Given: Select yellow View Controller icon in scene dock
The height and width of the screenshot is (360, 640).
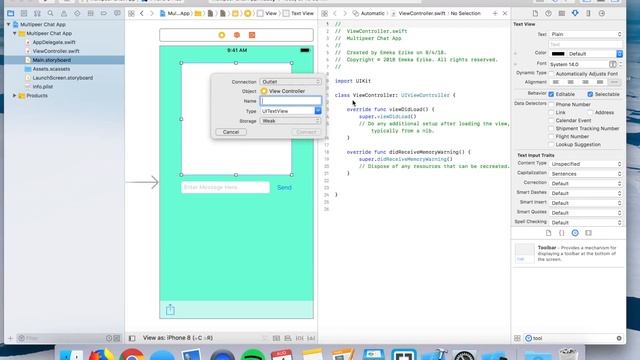Looking at the screenshot, I should point(222,35).
